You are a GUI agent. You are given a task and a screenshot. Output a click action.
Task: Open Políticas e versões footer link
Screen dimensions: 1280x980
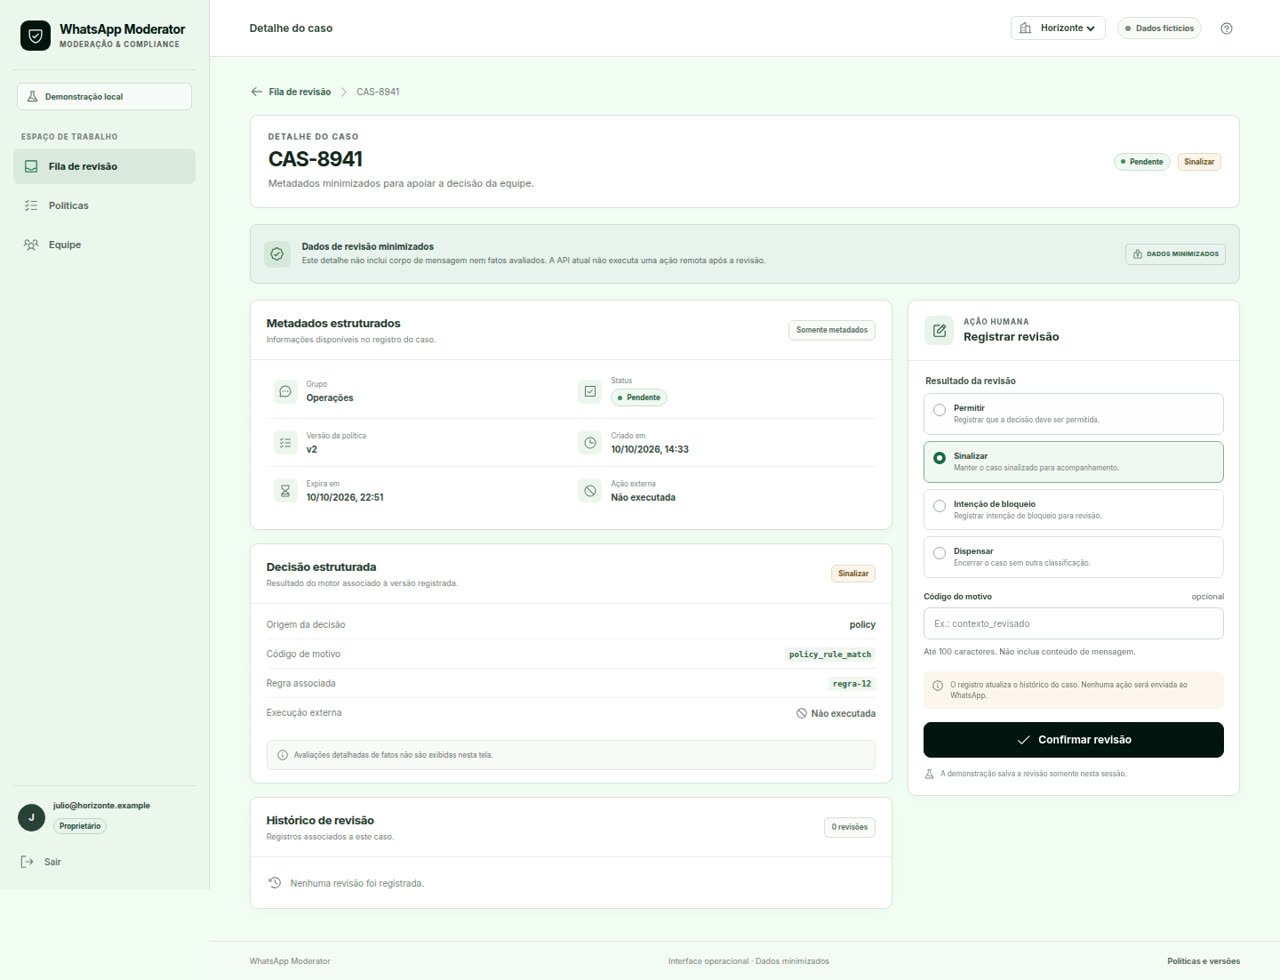point(1203,961)
